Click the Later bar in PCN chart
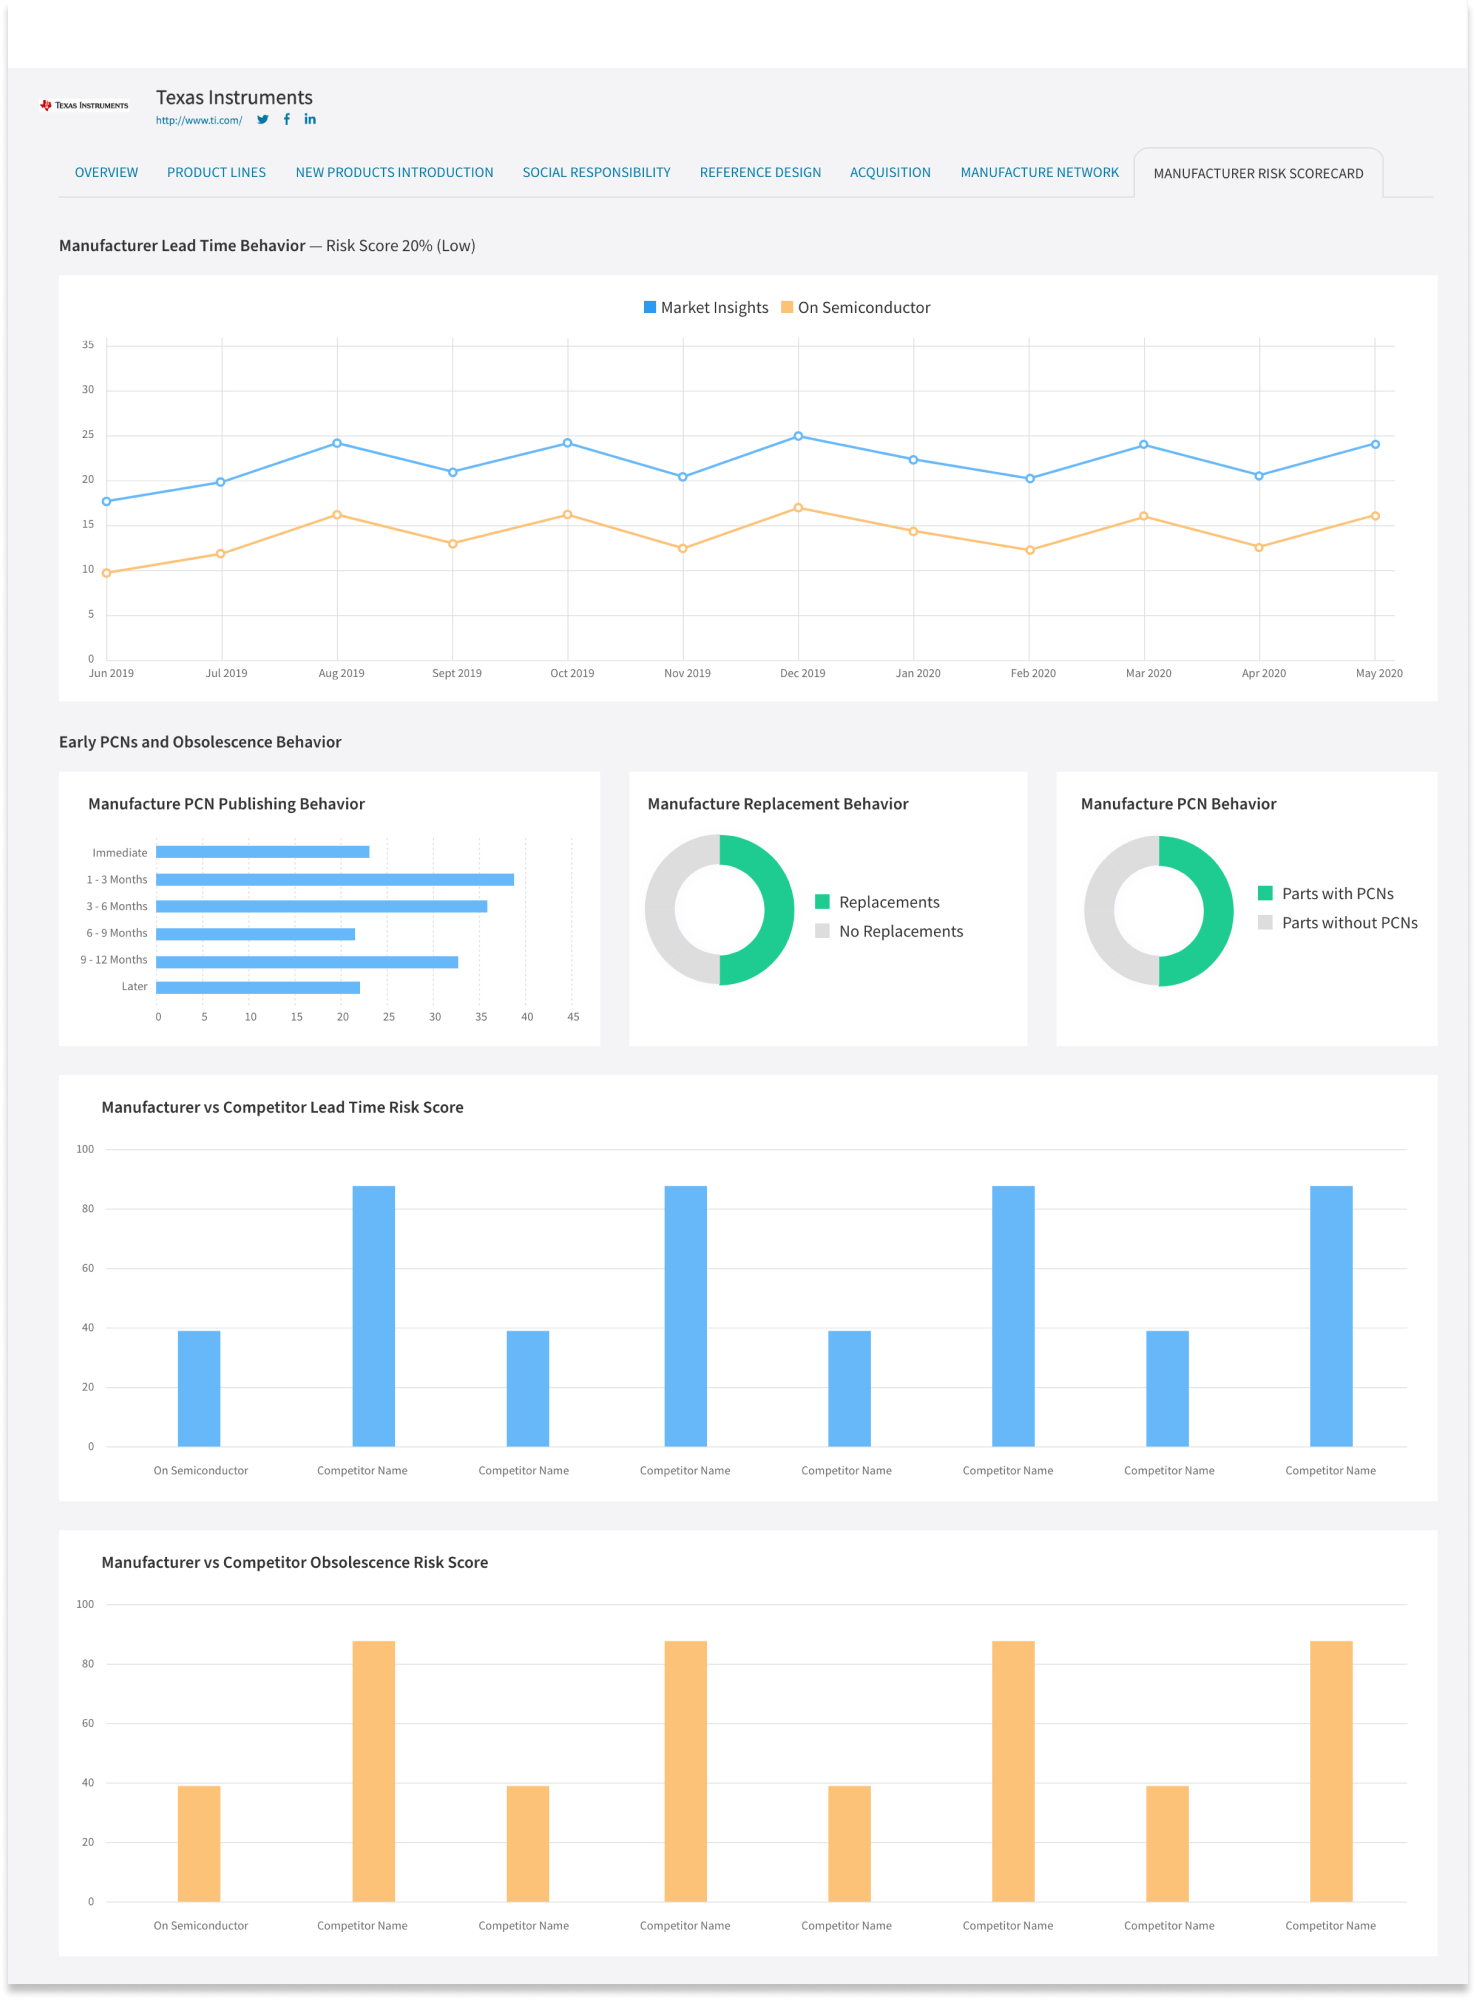The height and width of the screenshot is (2000, 1476). click(x=258, y=988)
